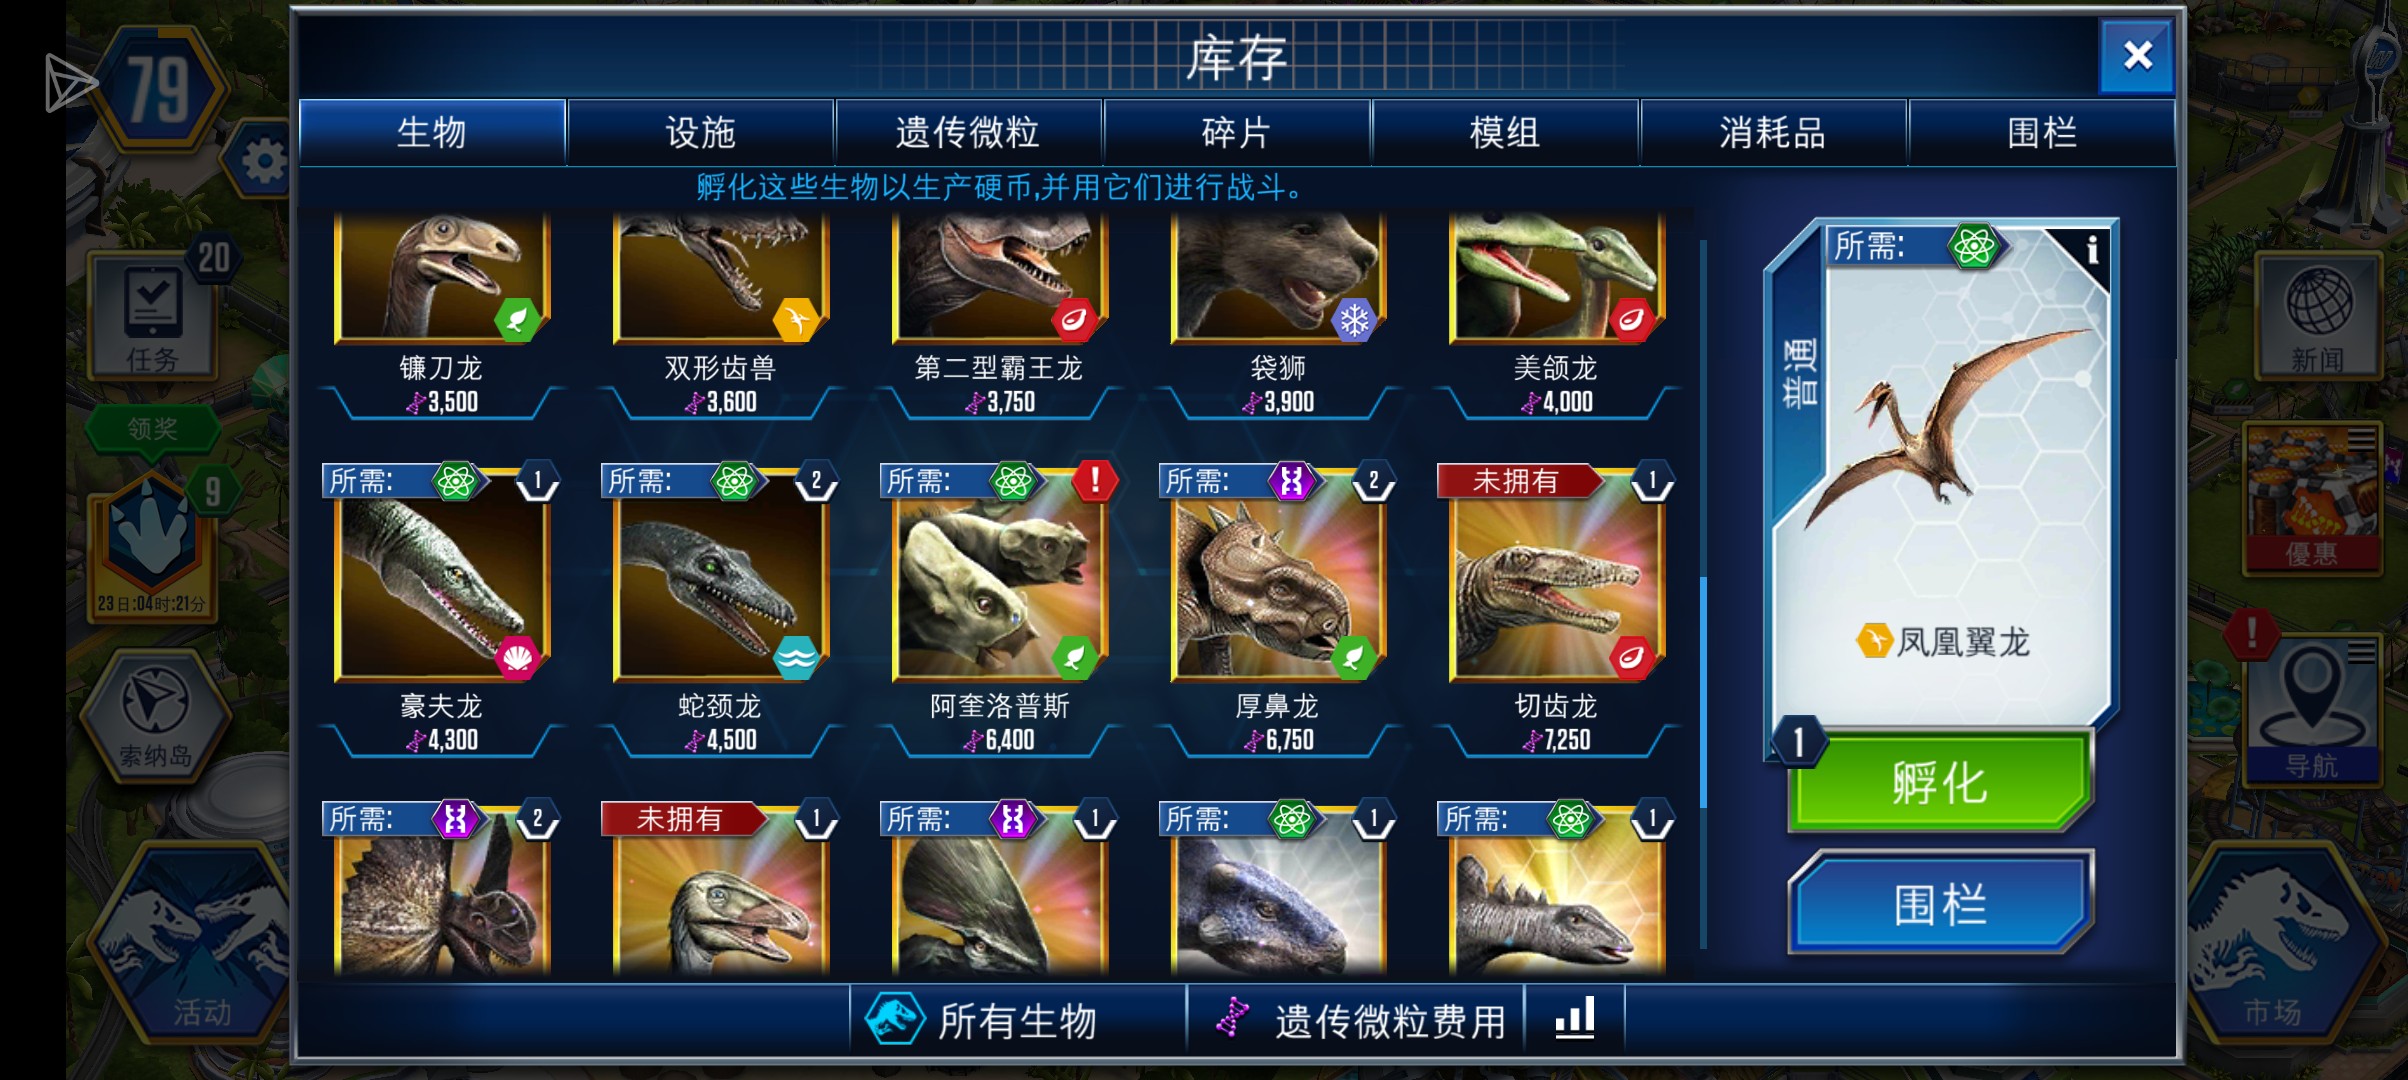The width and height of the screenshot is (2408, 1080).
Task: Switch to the 设施 tab
Action: (700, 132)
